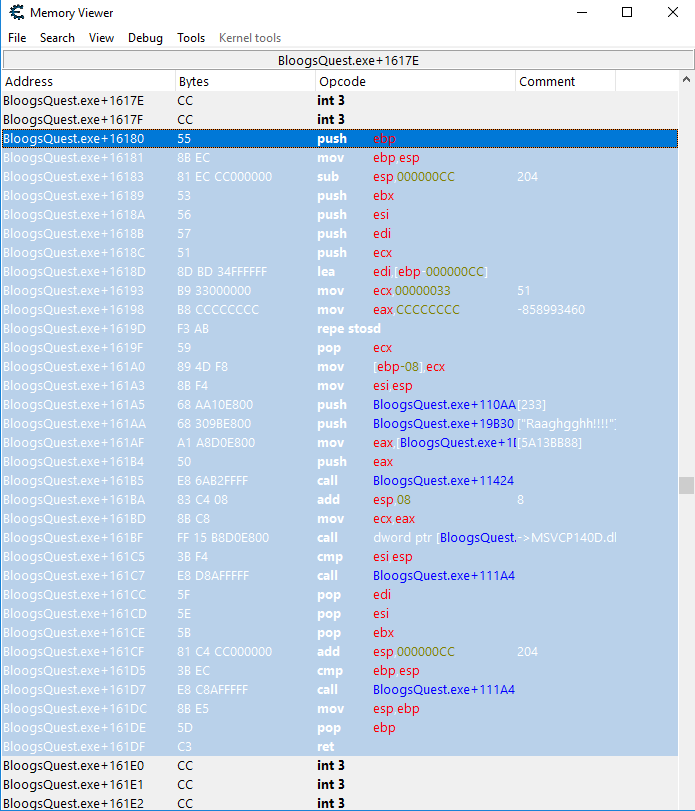Select the int 3 row at +161E1
The width and height of the screenshot is (695, 811).
coord(340,785)
